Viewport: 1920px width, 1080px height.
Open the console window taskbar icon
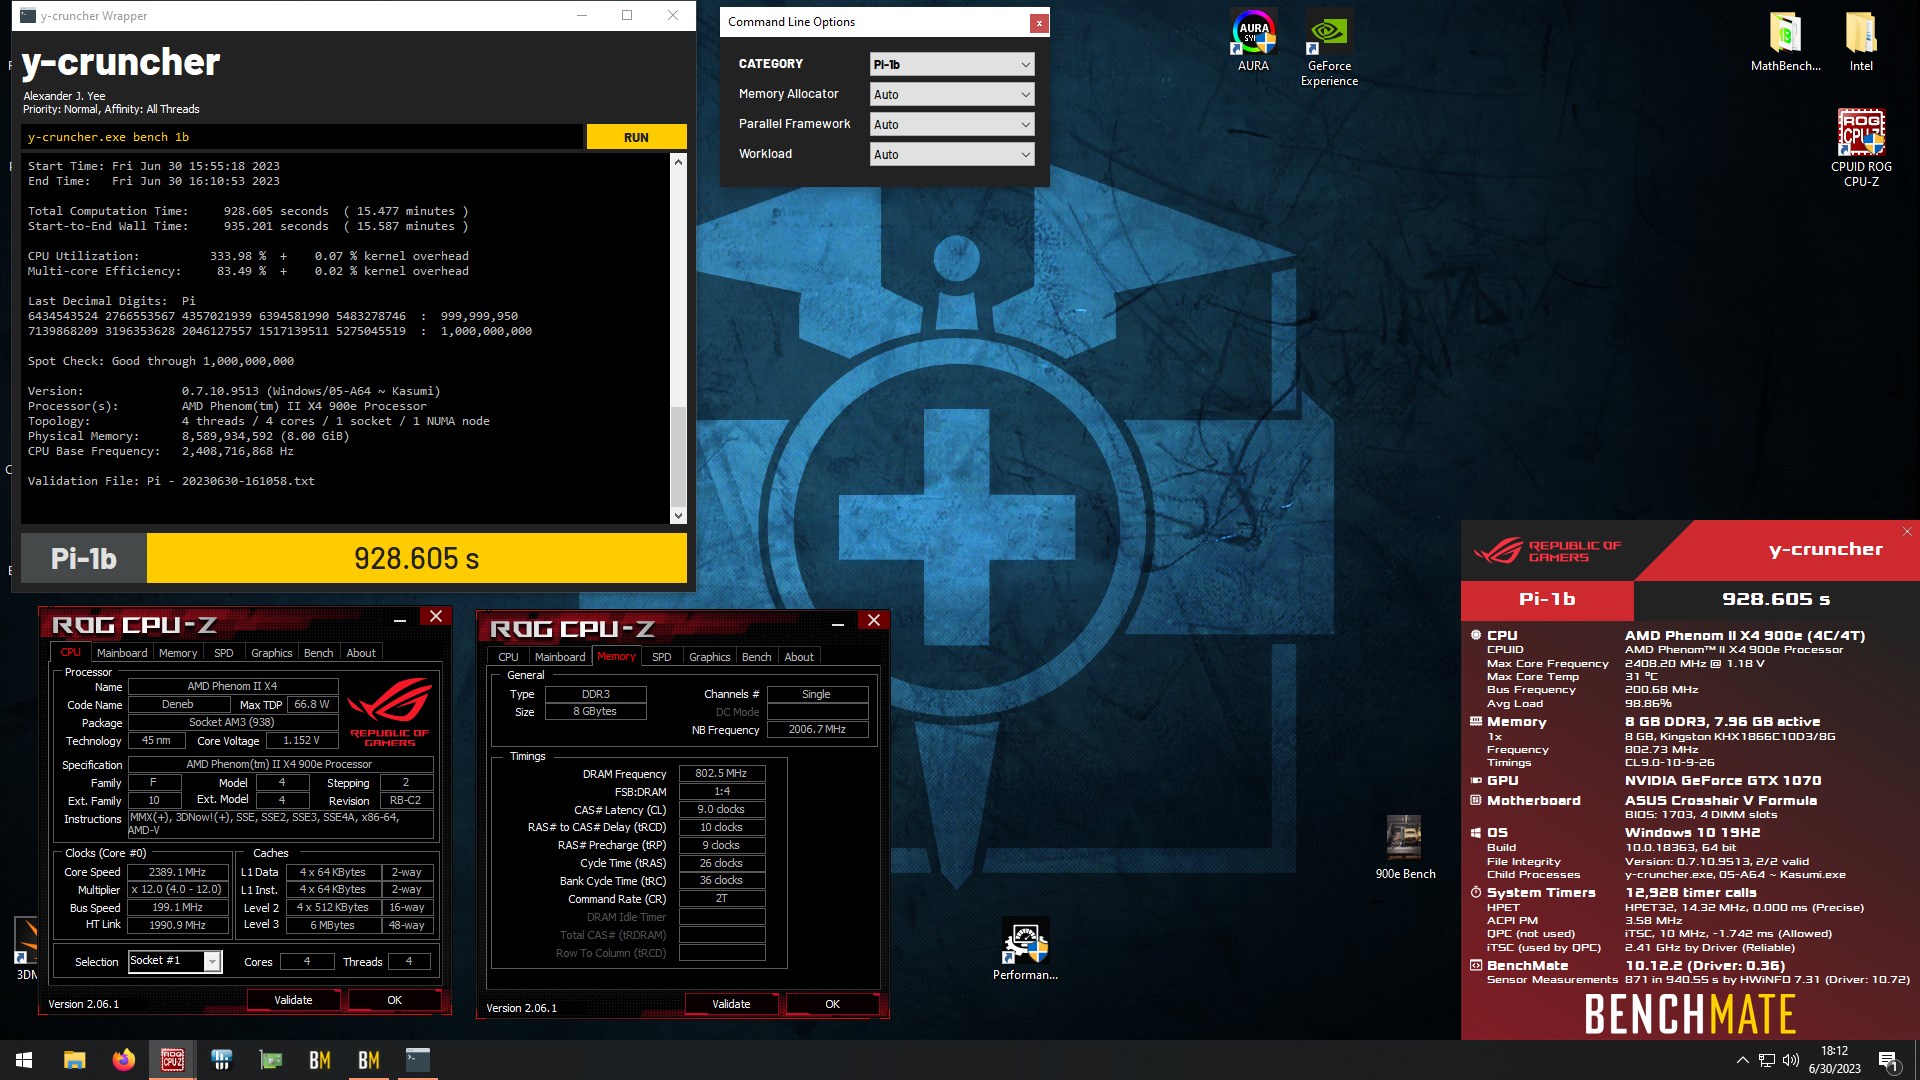[418, 1060]
